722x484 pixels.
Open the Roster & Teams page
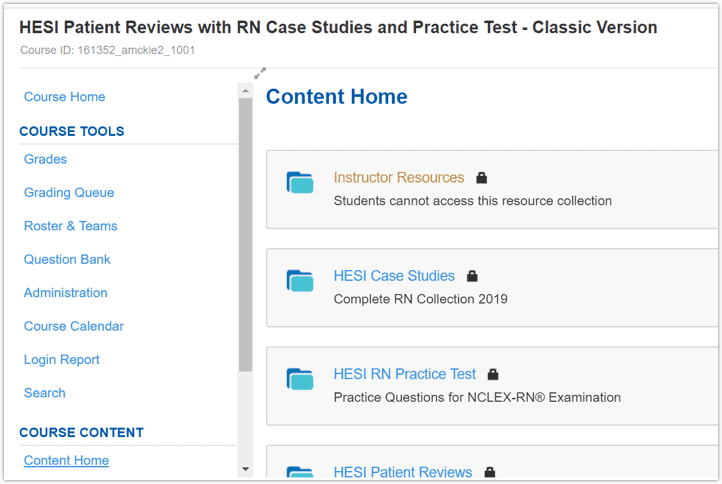coord(70,226)
